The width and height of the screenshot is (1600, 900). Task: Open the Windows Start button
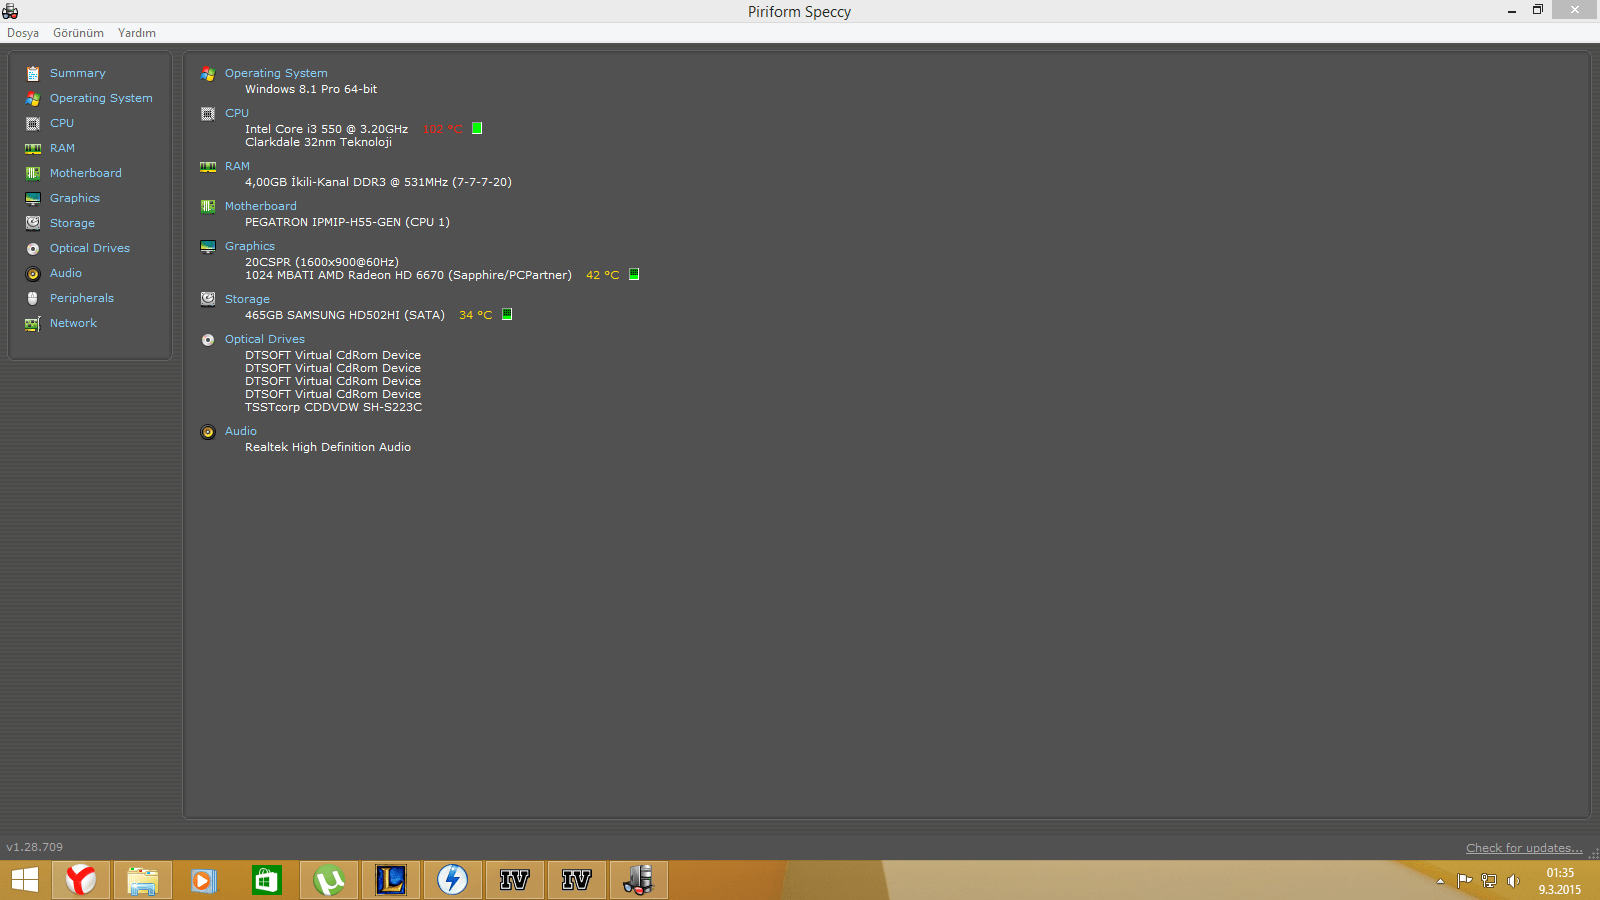[x=25, y=880]
